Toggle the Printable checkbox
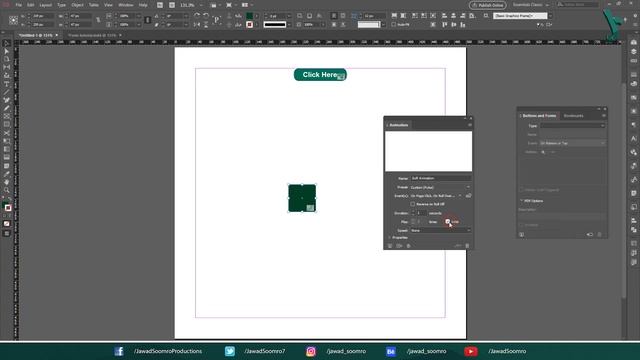Screen dimensions: 640x360 [521, 225]
